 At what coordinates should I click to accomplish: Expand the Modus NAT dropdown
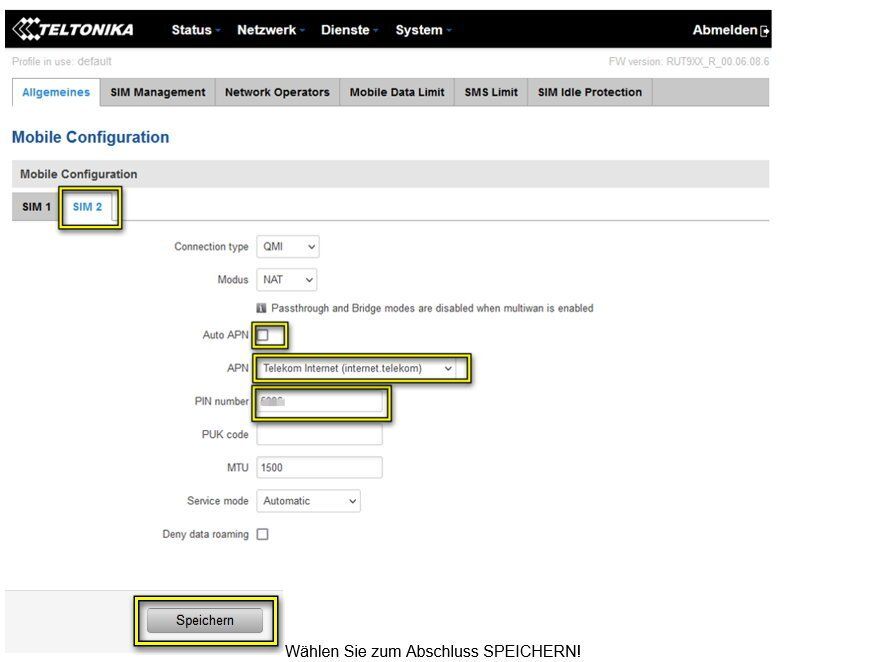coord(287,280)
